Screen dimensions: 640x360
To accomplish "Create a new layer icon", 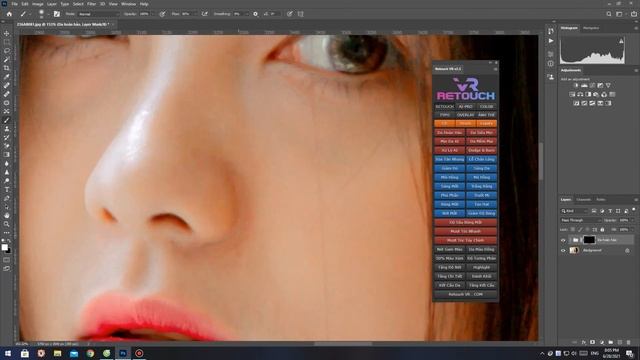I will pos(620,342).
